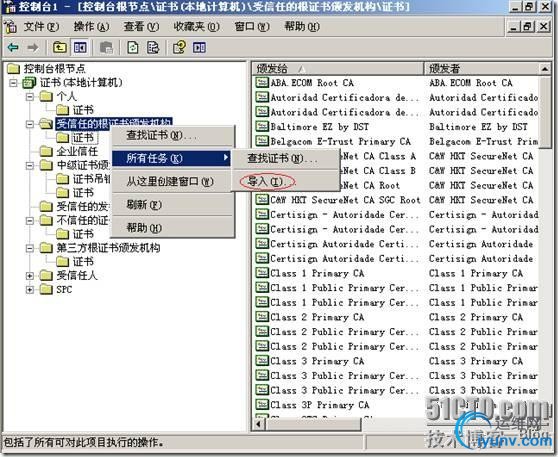The image size is (558, 457).
Task: Open the 窗口(W) menu
Action: [252, 27]
